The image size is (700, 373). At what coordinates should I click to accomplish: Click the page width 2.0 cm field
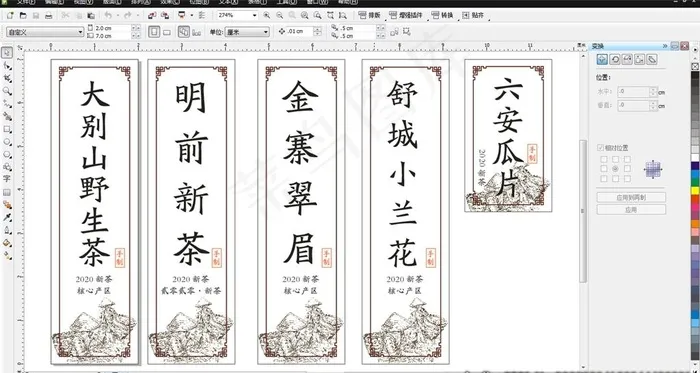(113, 28)
